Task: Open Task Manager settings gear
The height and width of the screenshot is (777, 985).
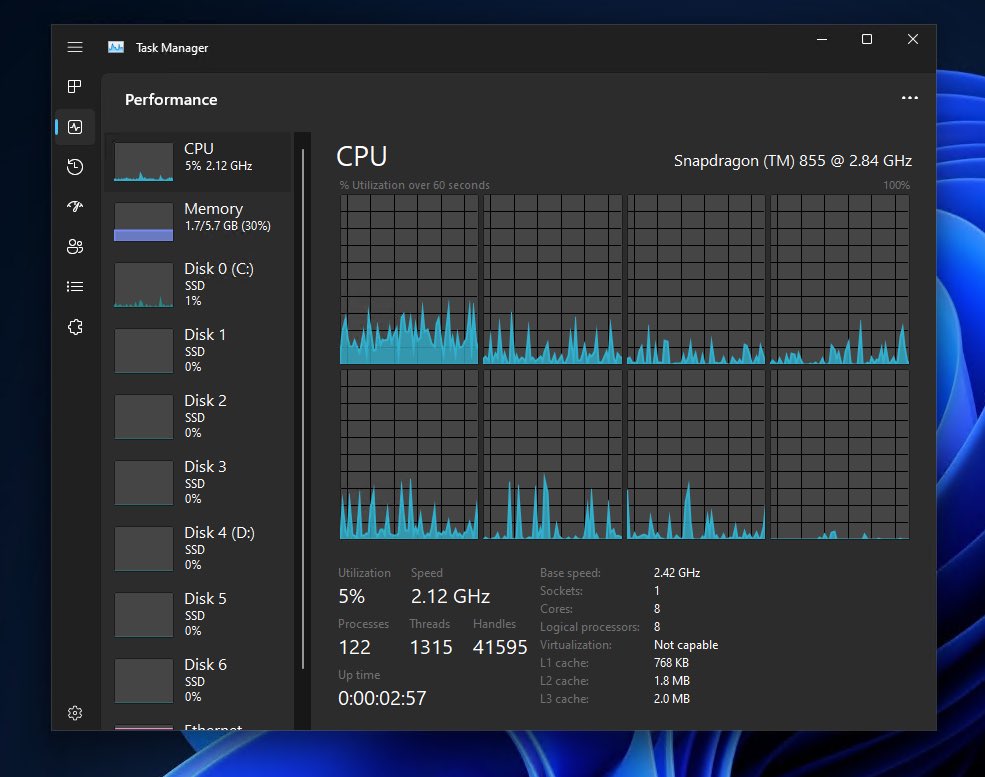Action: point(75,713)
